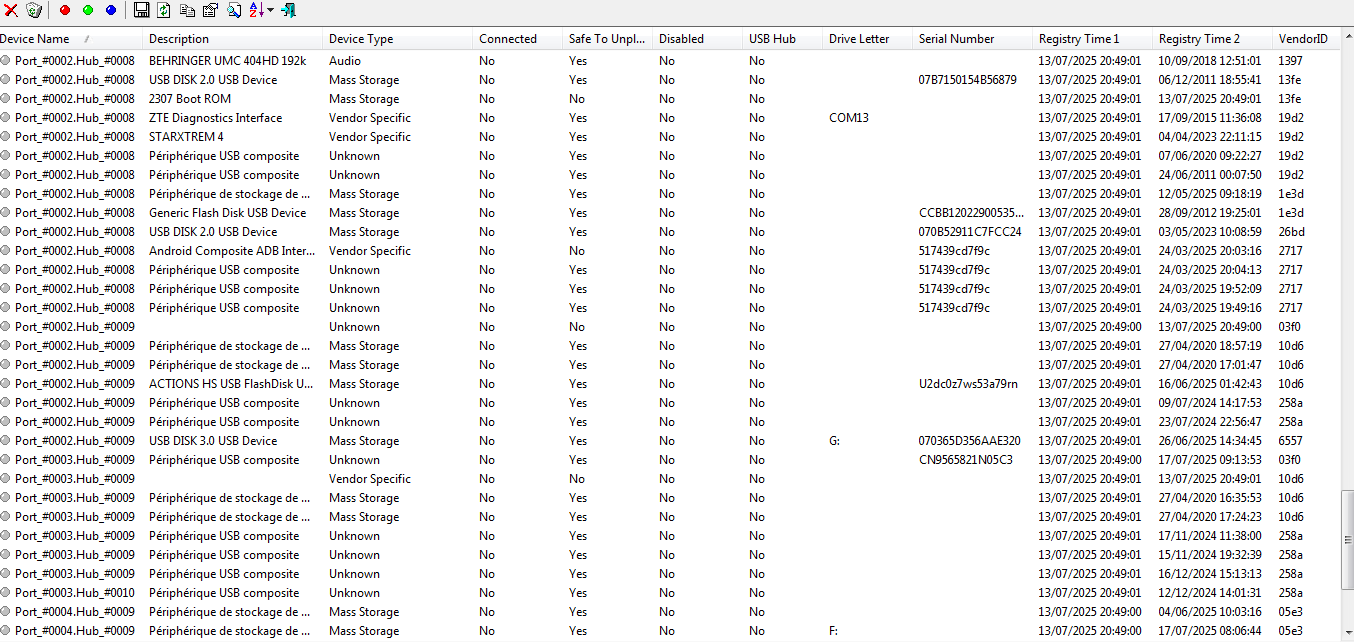
Task: Click serial number 070365D356AAE320
Action: [x=970, y=440]
